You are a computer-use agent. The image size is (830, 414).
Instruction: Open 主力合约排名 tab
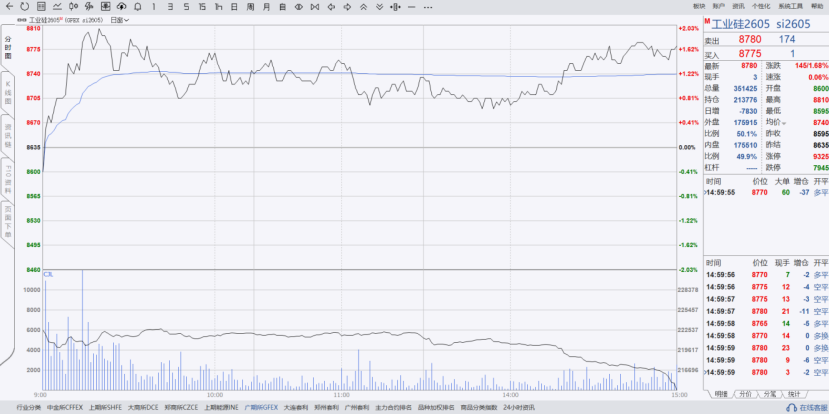pyautogui.click(x=393, y=408)
